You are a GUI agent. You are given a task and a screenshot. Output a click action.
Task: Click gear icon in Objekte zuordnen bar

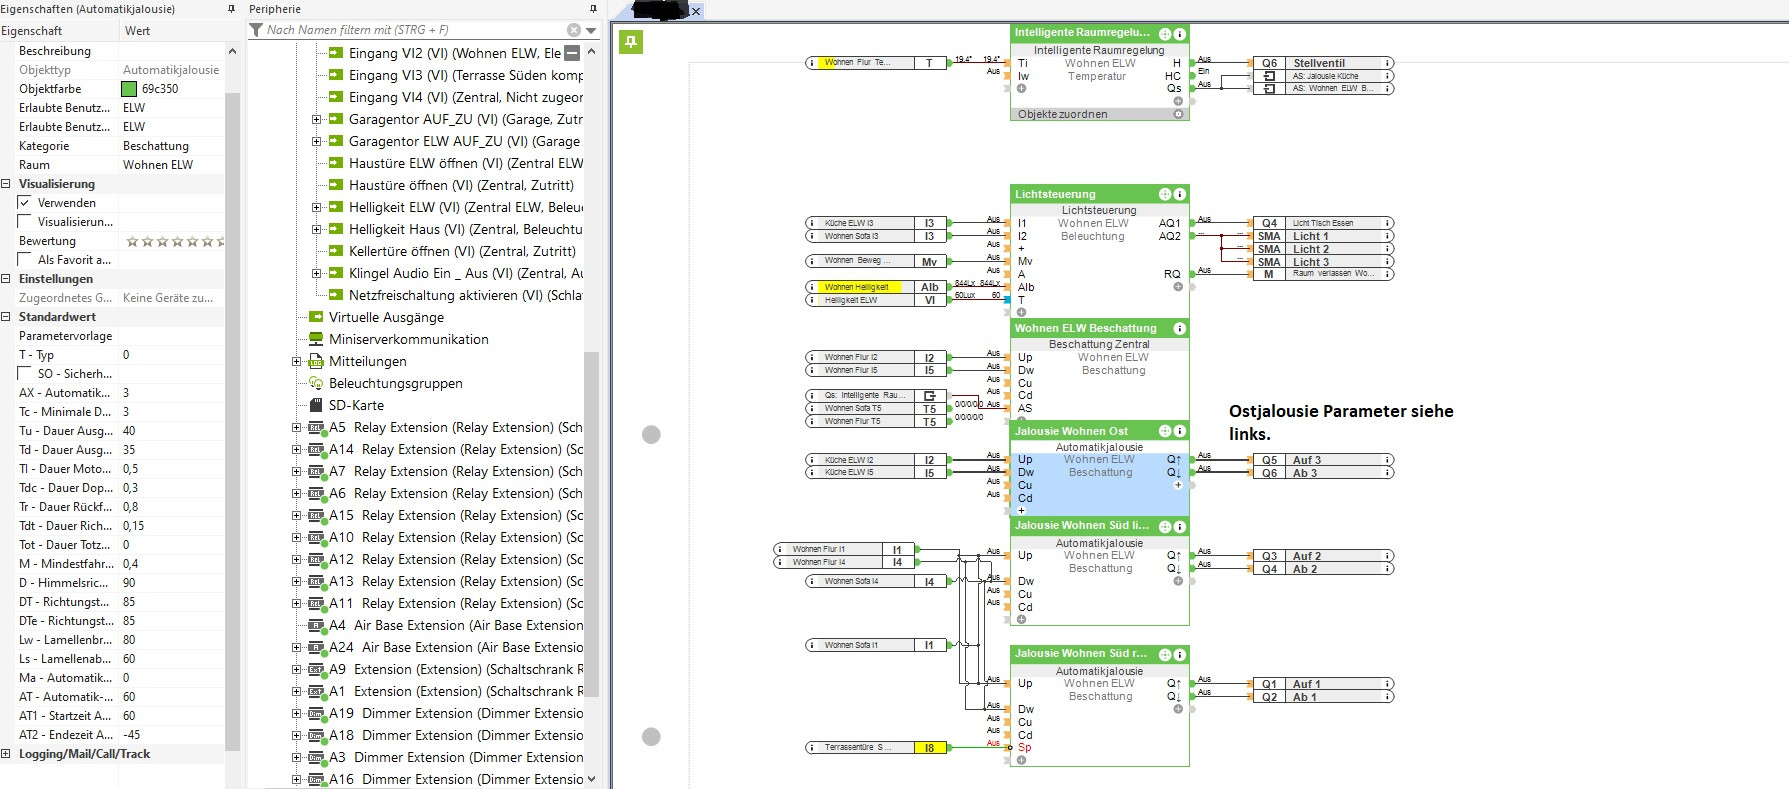click(1178, 114)
